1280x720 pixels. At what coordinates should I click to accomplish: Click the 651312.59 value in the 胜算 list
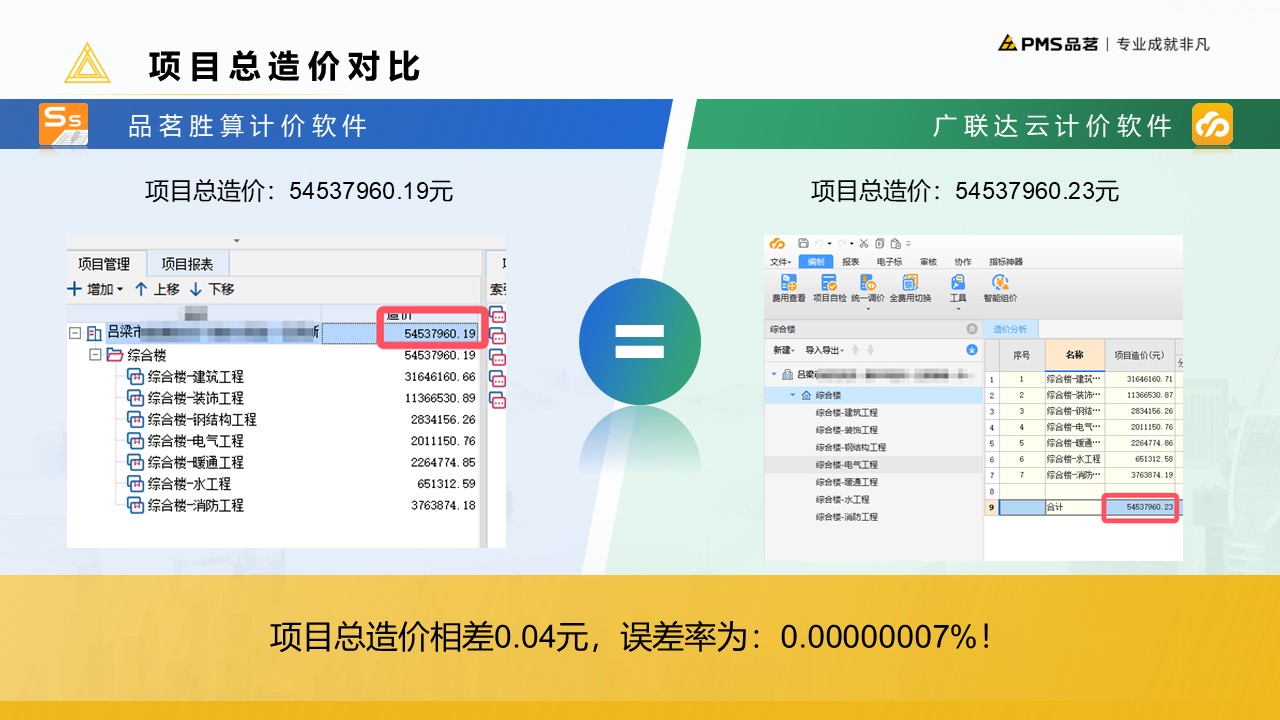[446, 484]
